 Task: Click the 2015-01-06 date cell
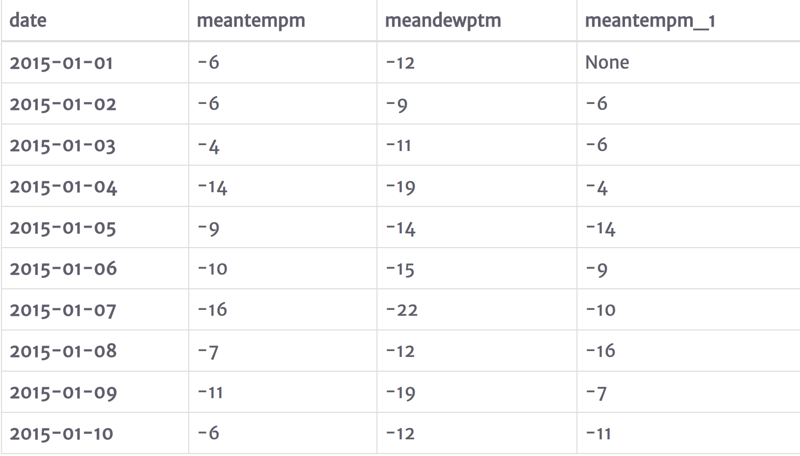click(x=62, y=268)
